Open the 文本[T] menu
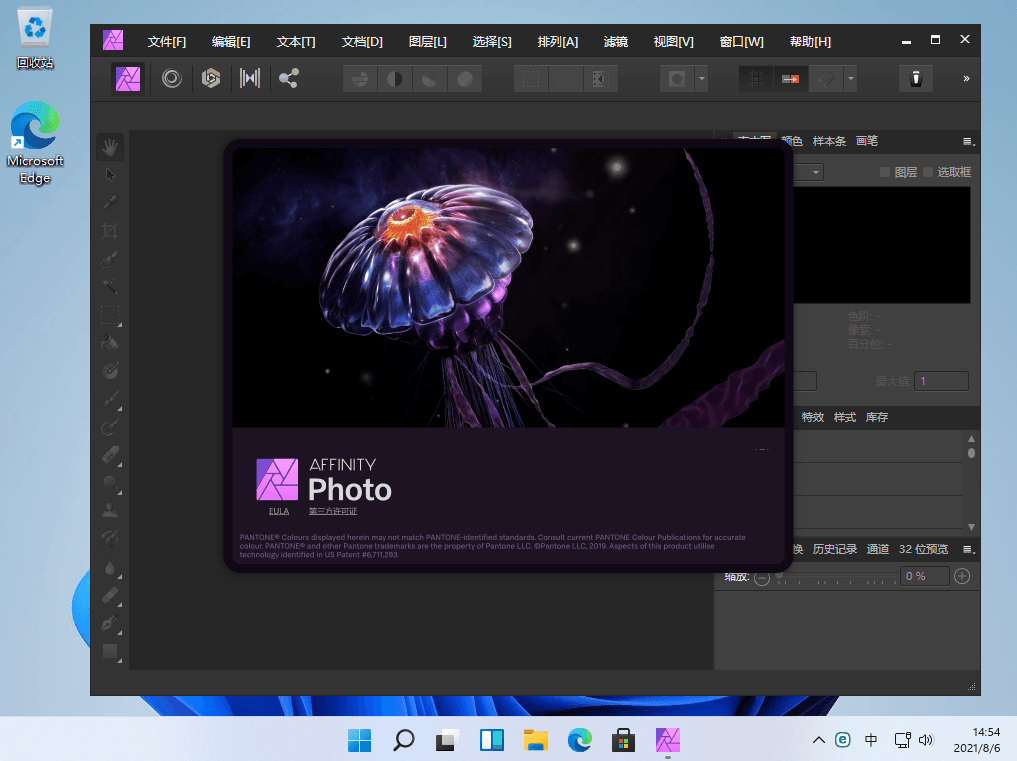Image resolution: width=1017 pixels, height=761 pixels. (x=296, y=42)
